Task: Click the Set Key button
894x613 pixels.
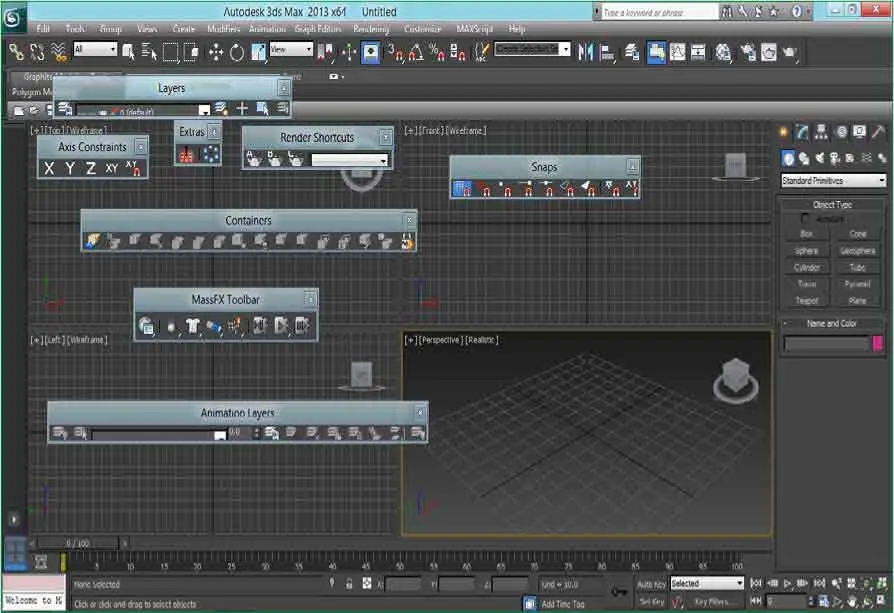Action: click(x=652, y=602)
